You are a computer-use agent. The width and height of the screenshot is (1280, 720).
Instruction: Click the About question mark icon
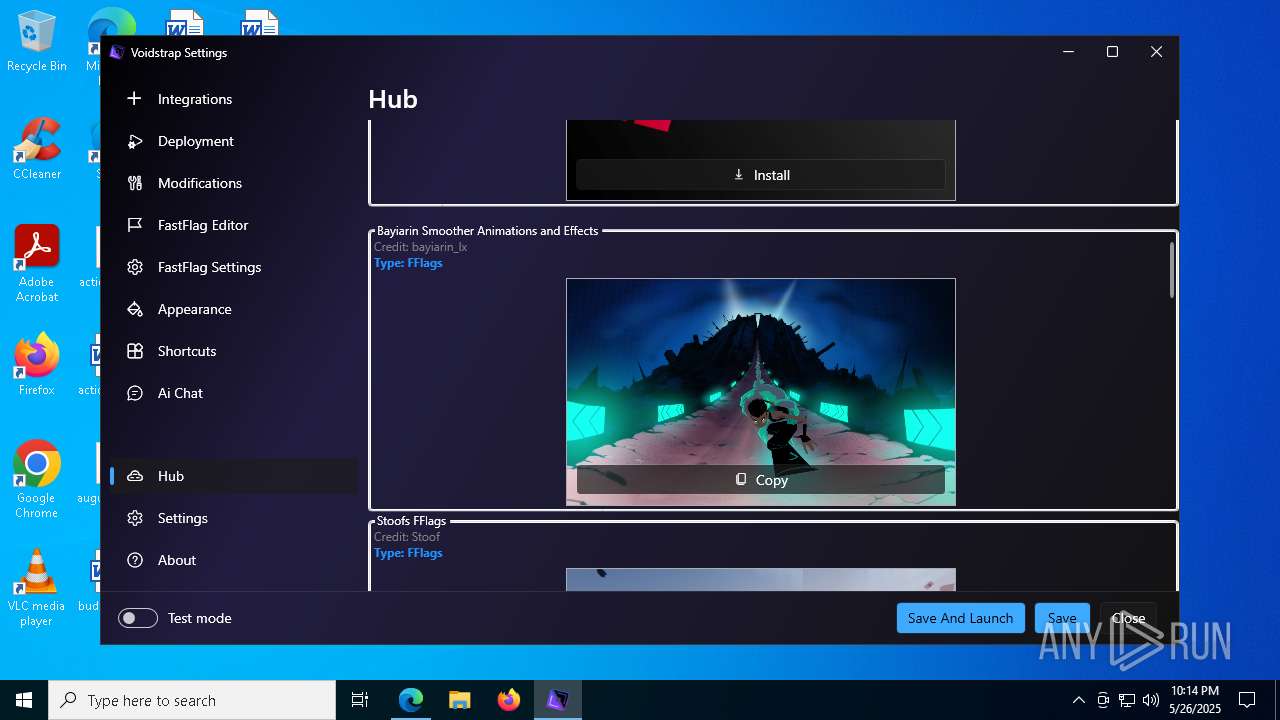click(135, 560)
